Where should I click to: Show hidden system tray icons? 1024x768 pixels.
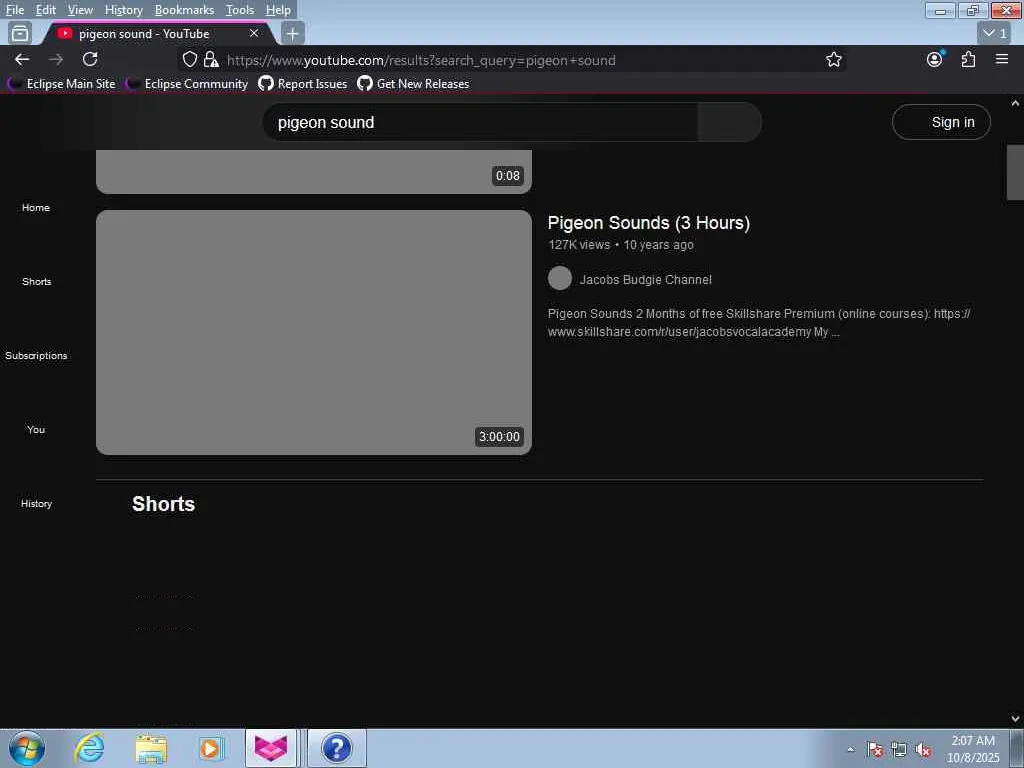(850, 749)
